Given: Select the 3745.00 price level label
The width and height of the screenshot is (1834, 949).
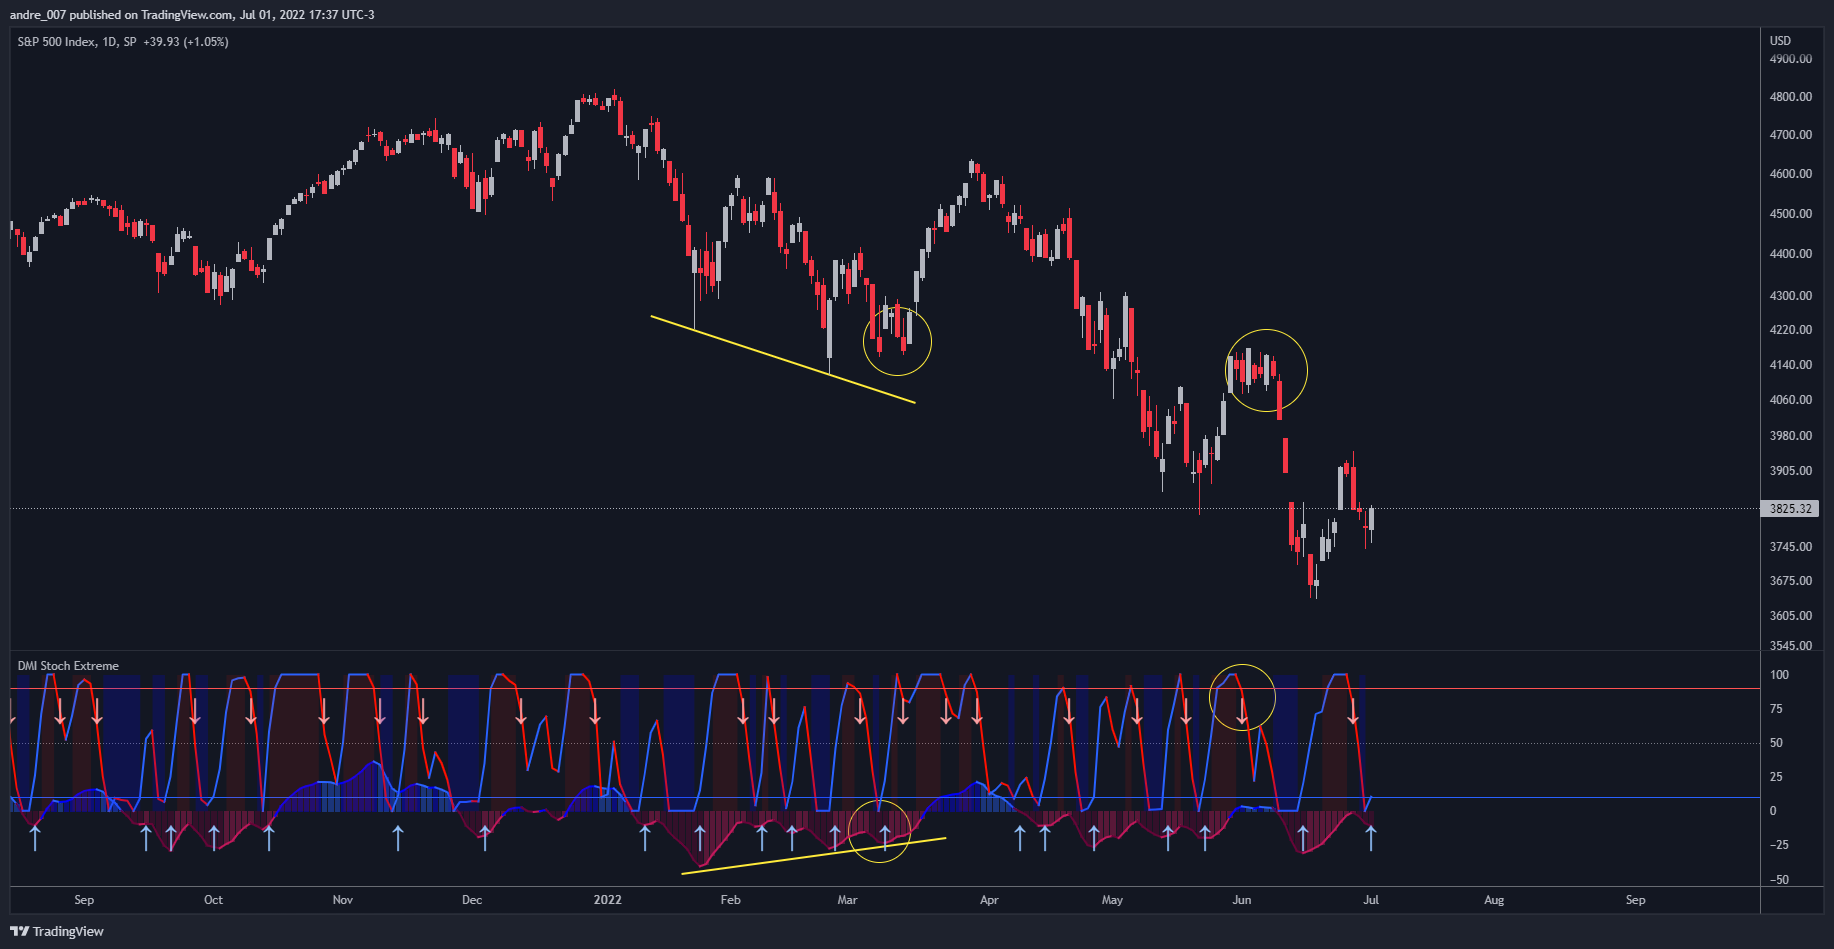Looking at the screenshot, I should click(1790, 547).
